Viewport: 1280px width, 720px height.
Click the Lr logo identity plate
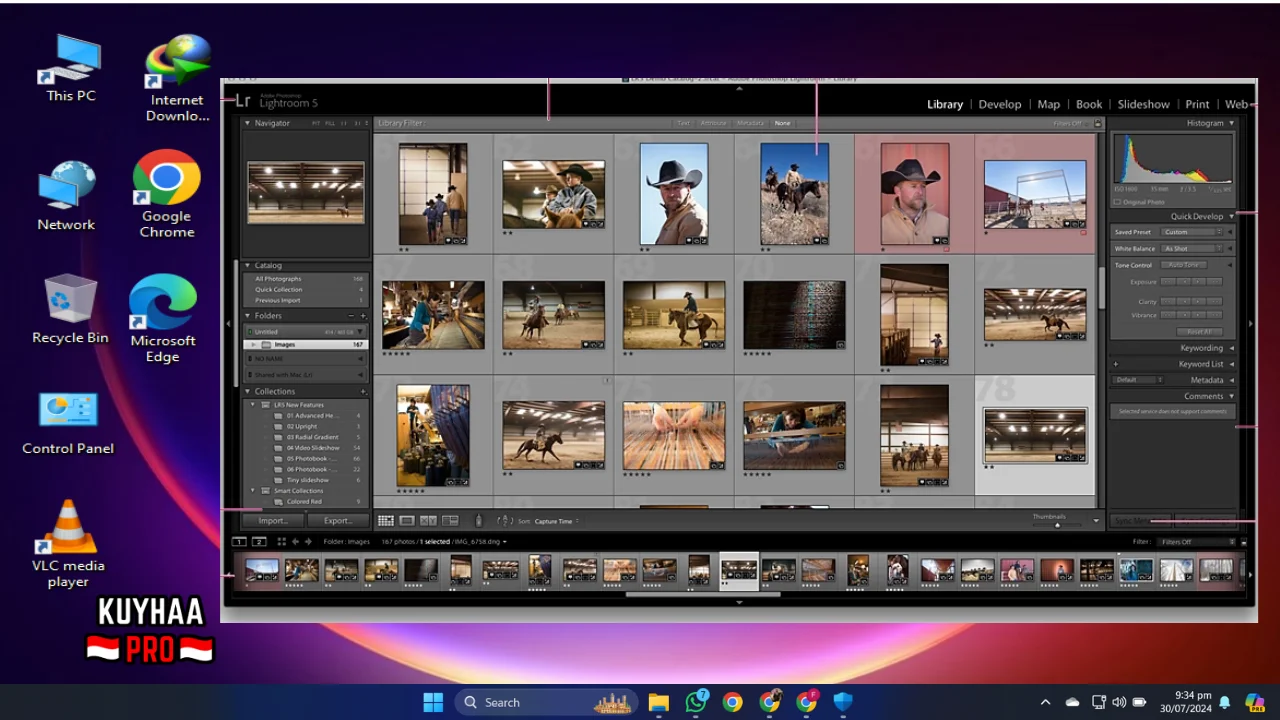tap(243, 101)
